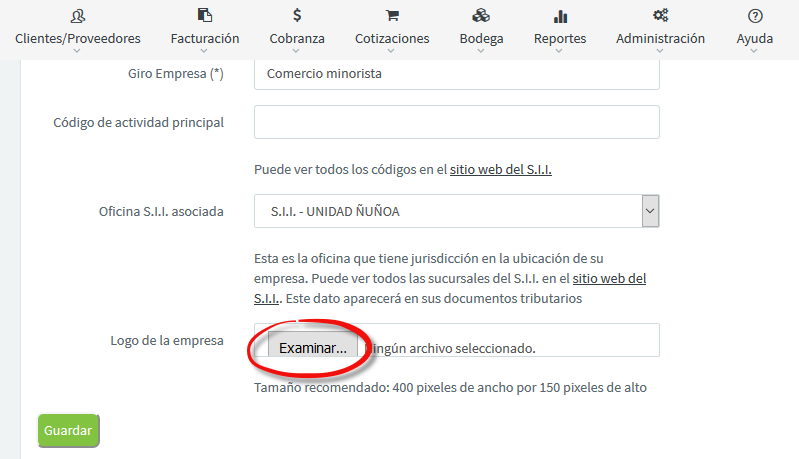This screenshot has height=459, width=799.
Task: Click the Cotizaciones shopping cart icon
Action: point(392,16)
